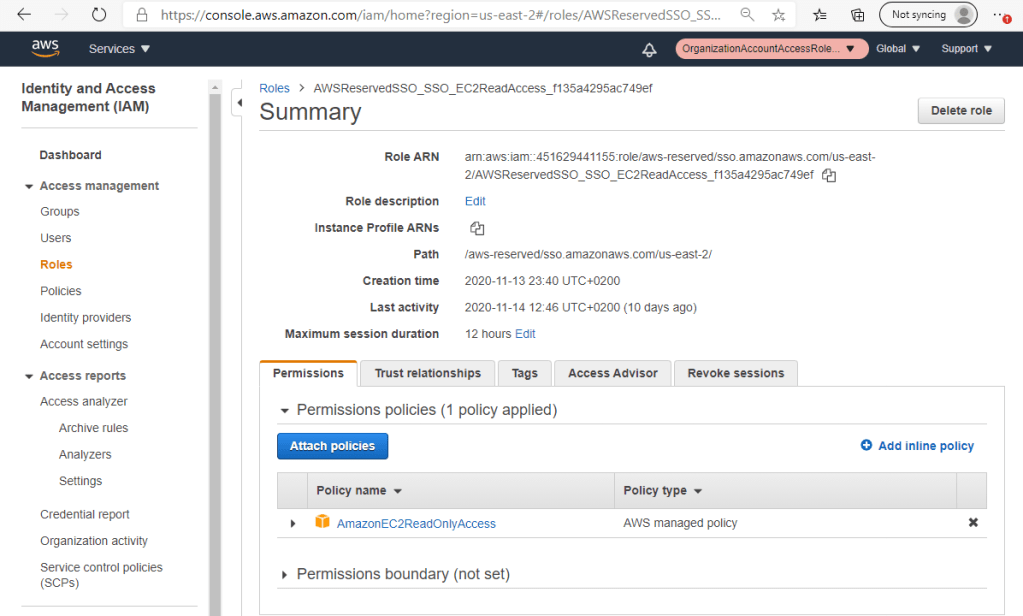Bookmark this page with star icon

pos(778,15)
